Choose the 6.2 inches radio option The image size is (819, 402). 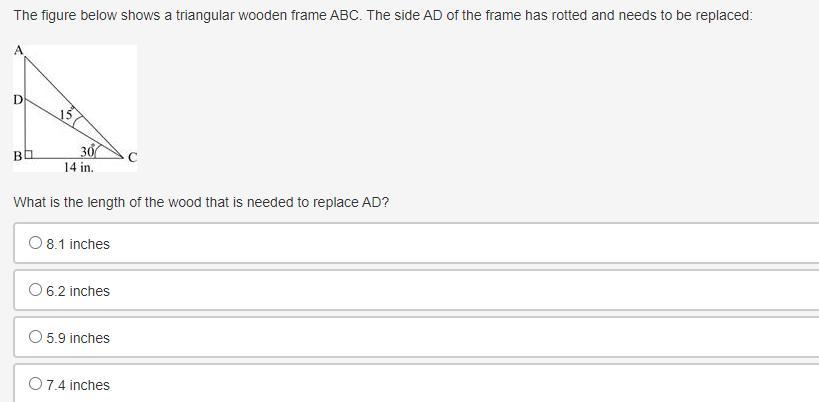coord(36,290)
